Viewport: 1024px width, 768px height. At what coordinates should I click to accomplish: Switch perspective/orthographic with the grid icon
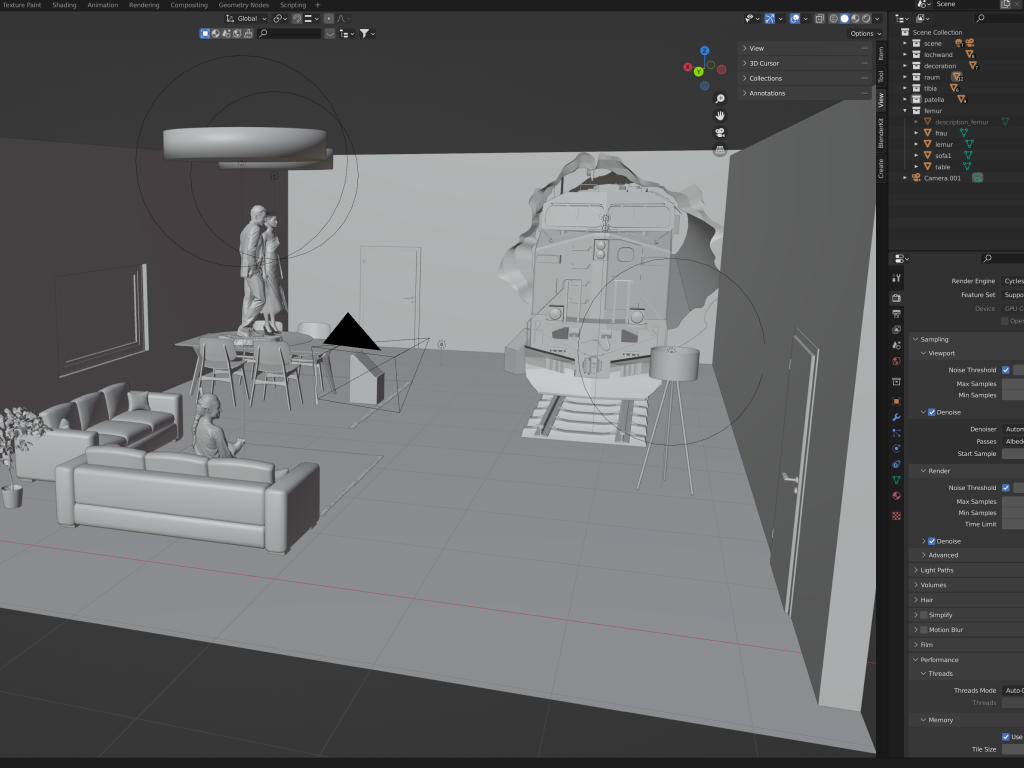720,150
